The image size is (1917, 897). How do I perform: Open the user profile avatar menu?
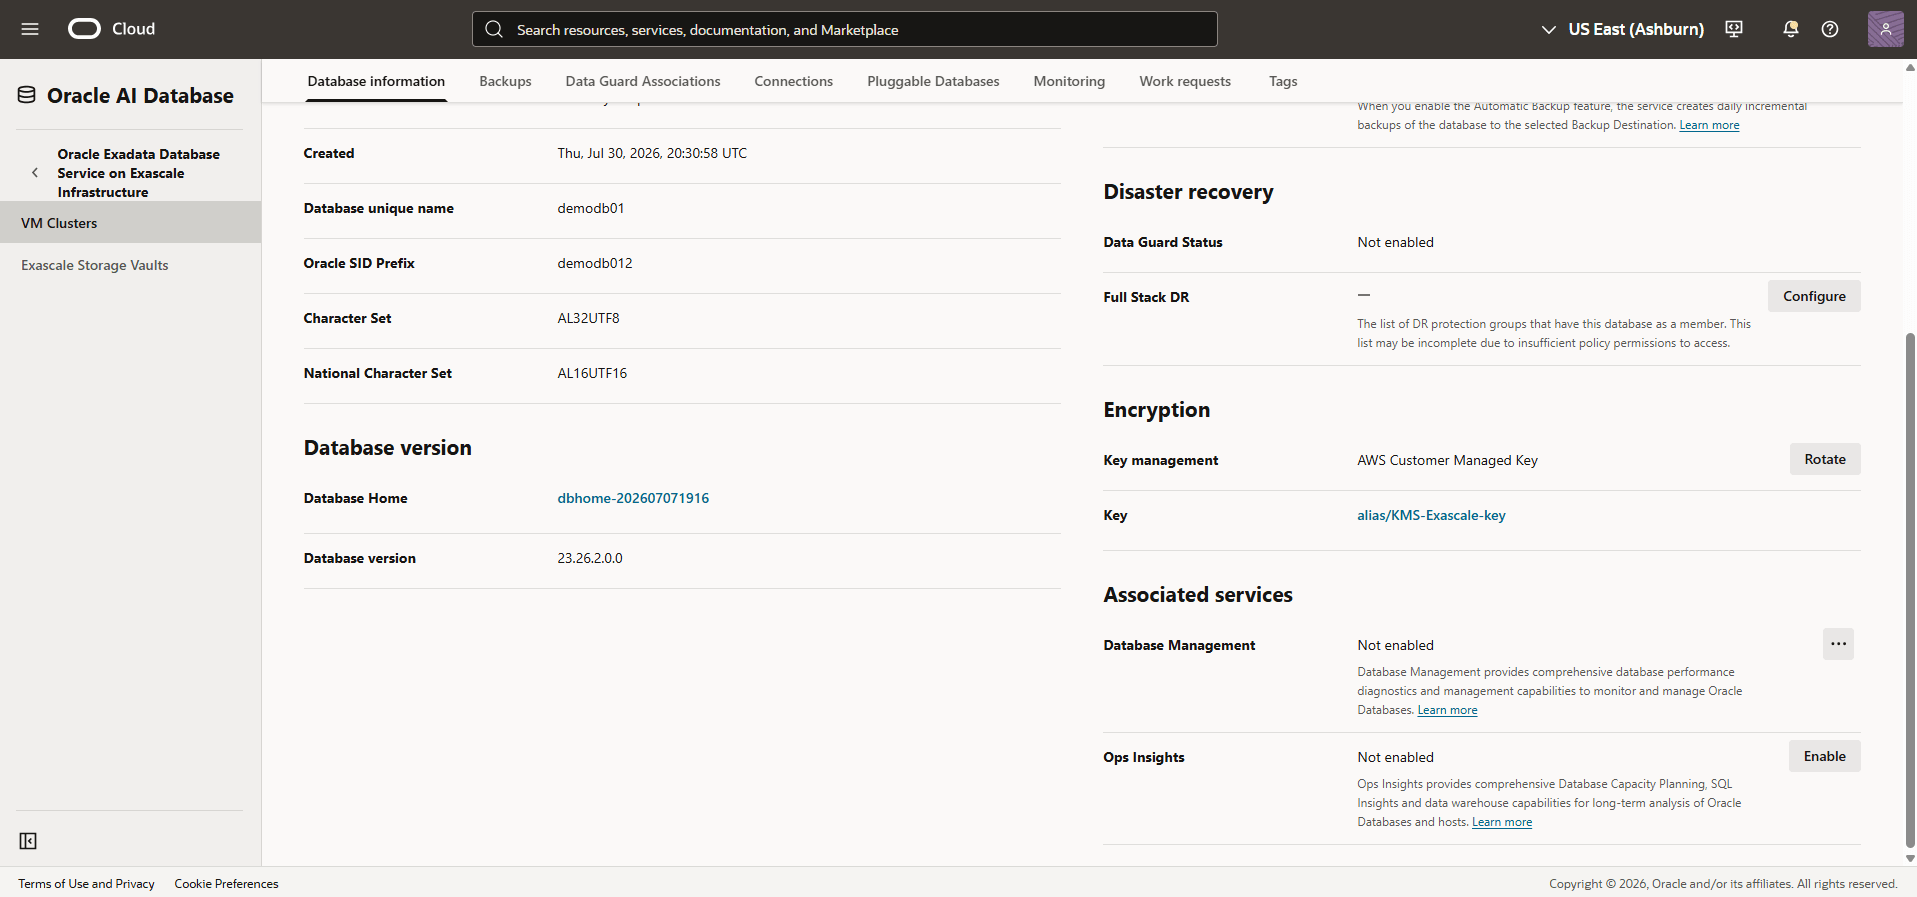pyautogui.click(x=1886, y=29)
